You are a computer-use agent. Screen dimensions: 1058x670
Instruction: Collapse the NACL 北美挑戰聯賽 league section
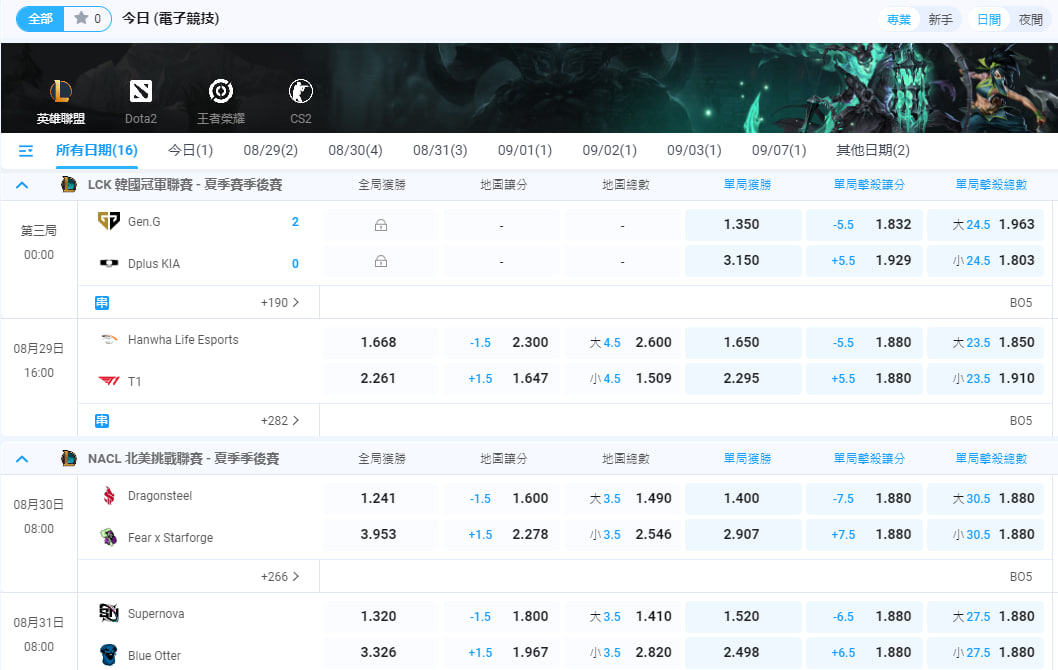(22, 459)
